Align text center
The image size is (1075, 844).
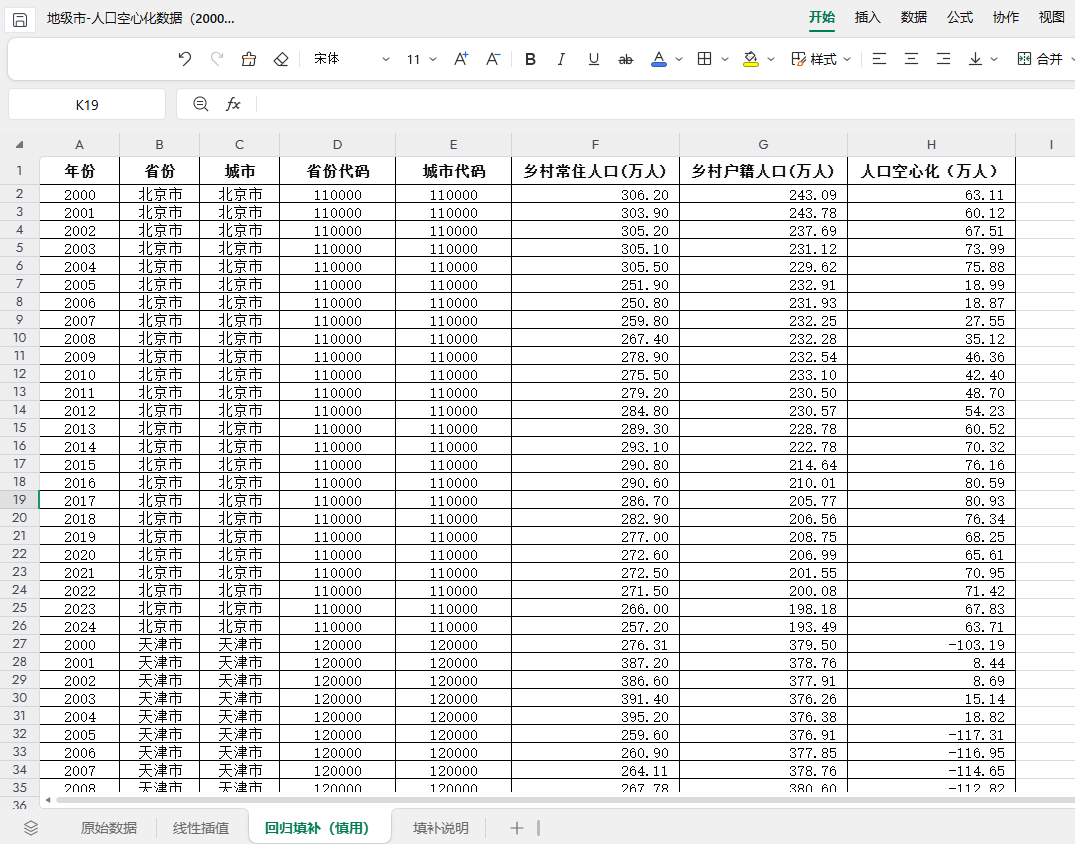pyautogui.click(x=911, y=59)
